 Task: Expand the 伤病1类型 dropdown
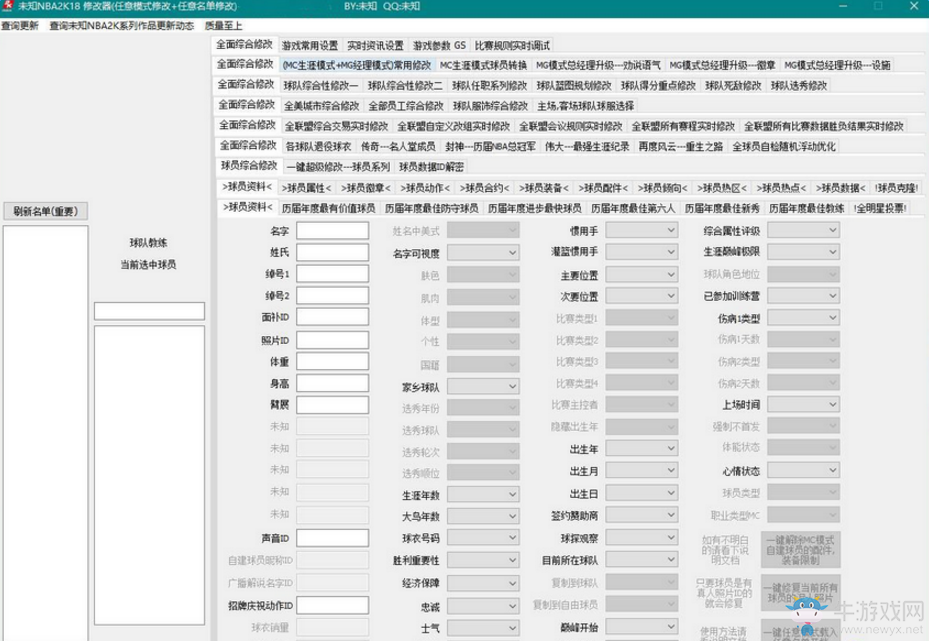point(803,318)
